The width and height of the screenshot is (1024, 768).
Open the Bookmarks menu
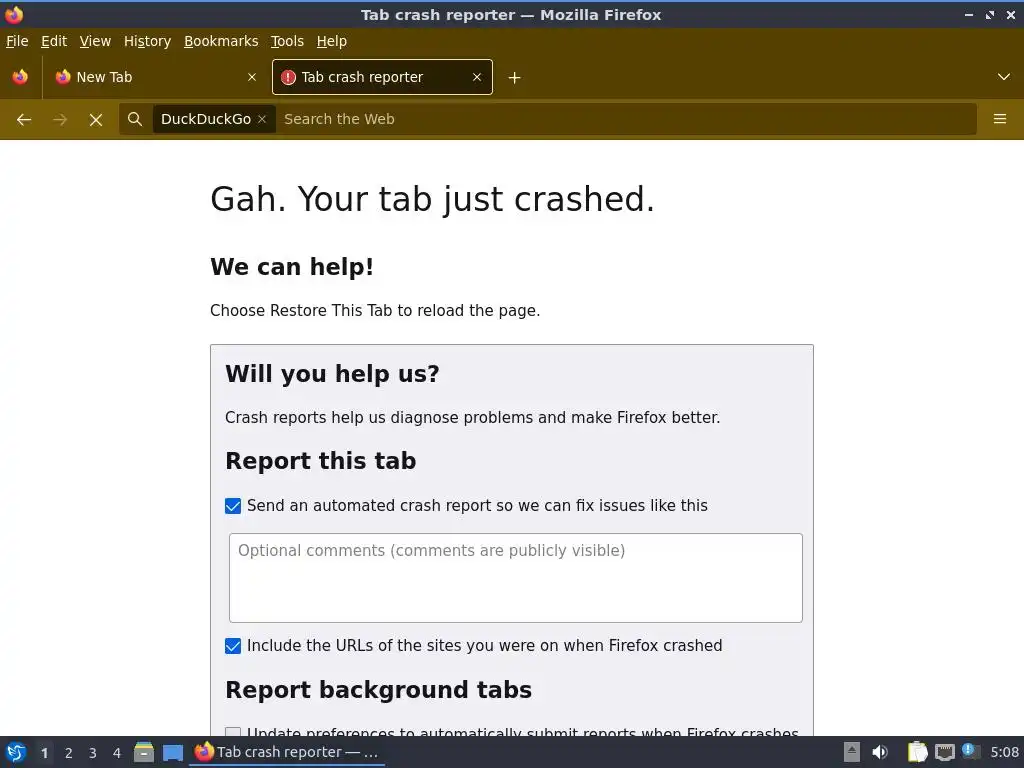point(221,41)
